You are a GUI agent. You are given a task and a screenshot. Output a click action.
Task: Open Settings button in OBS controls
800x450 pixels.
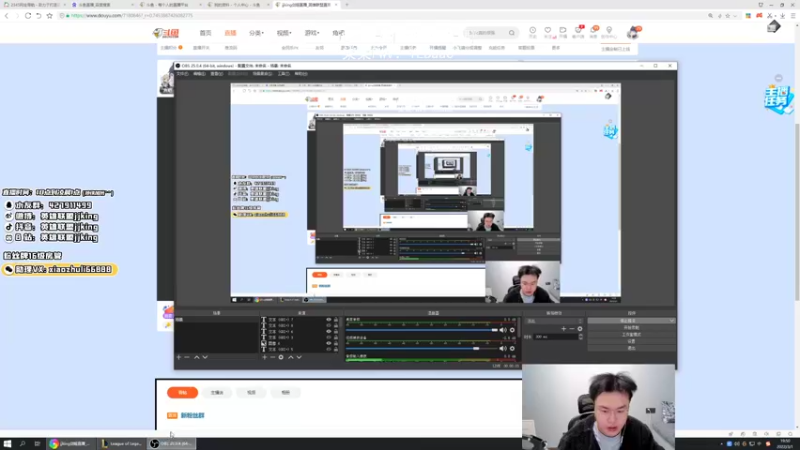point(631,341)
